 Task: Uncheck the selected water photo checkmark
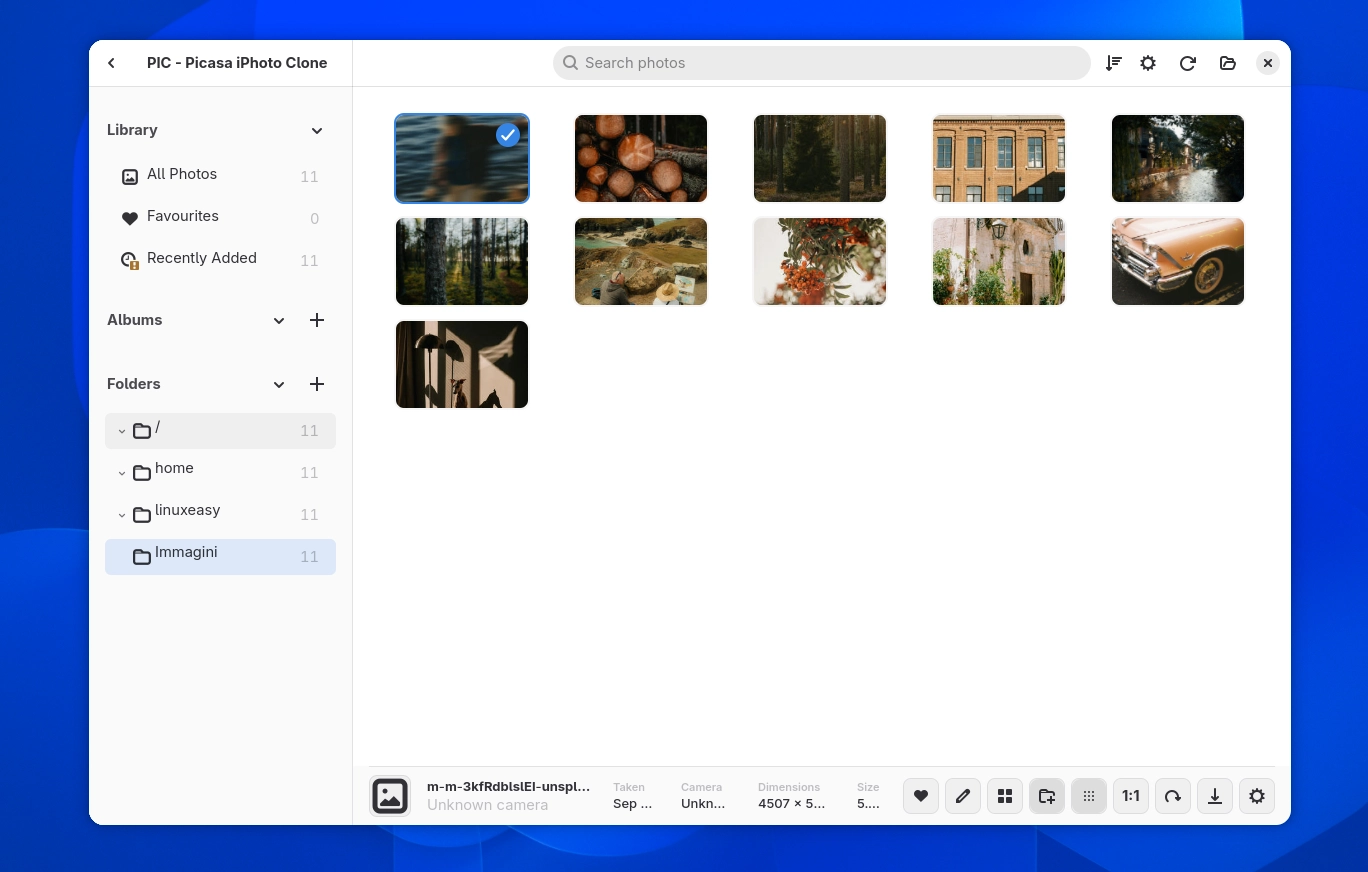pyautogui.click(x=508, y=135)
